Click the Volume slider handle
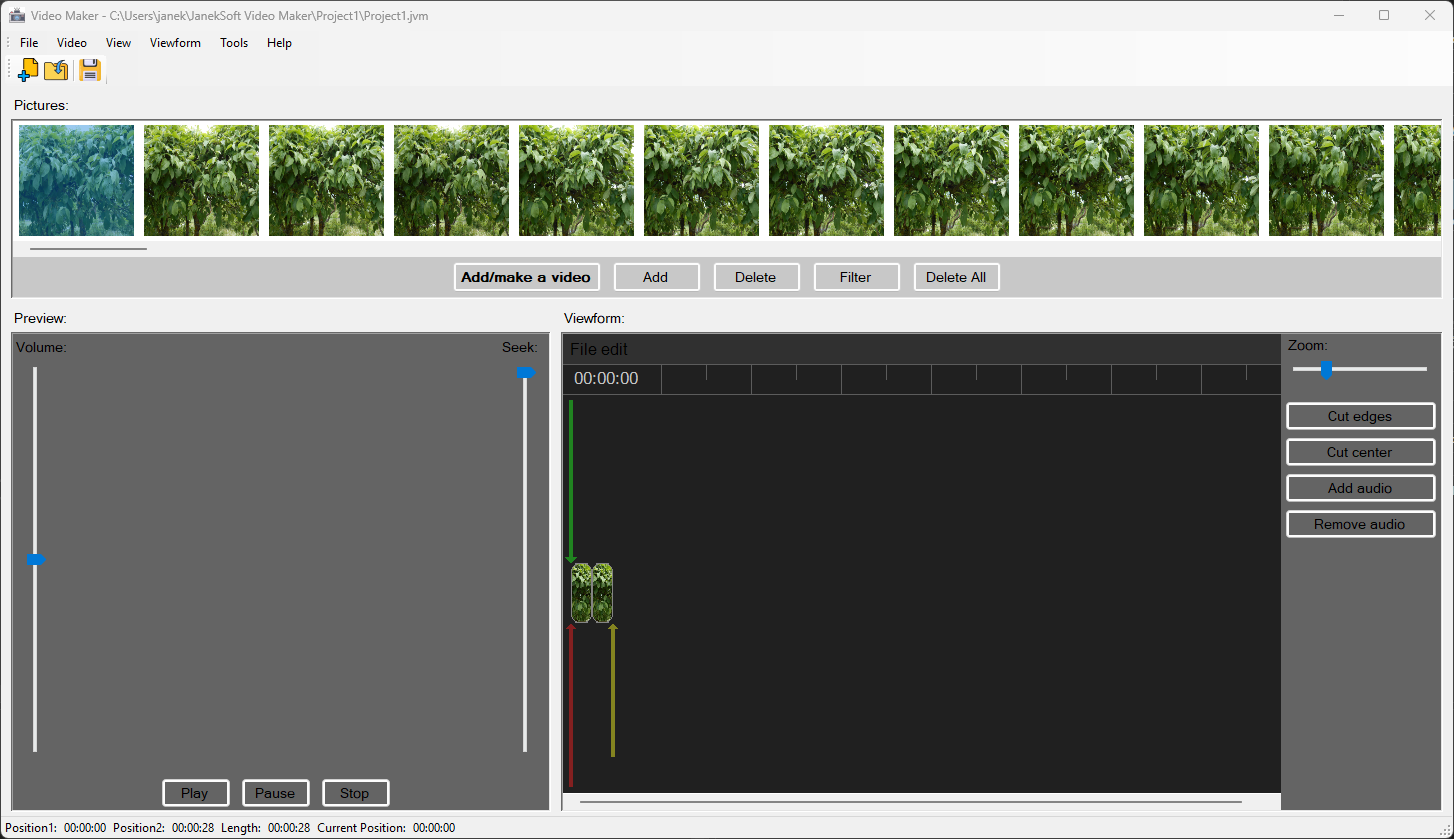This screenshot has height=839, width=1454. 36,560
